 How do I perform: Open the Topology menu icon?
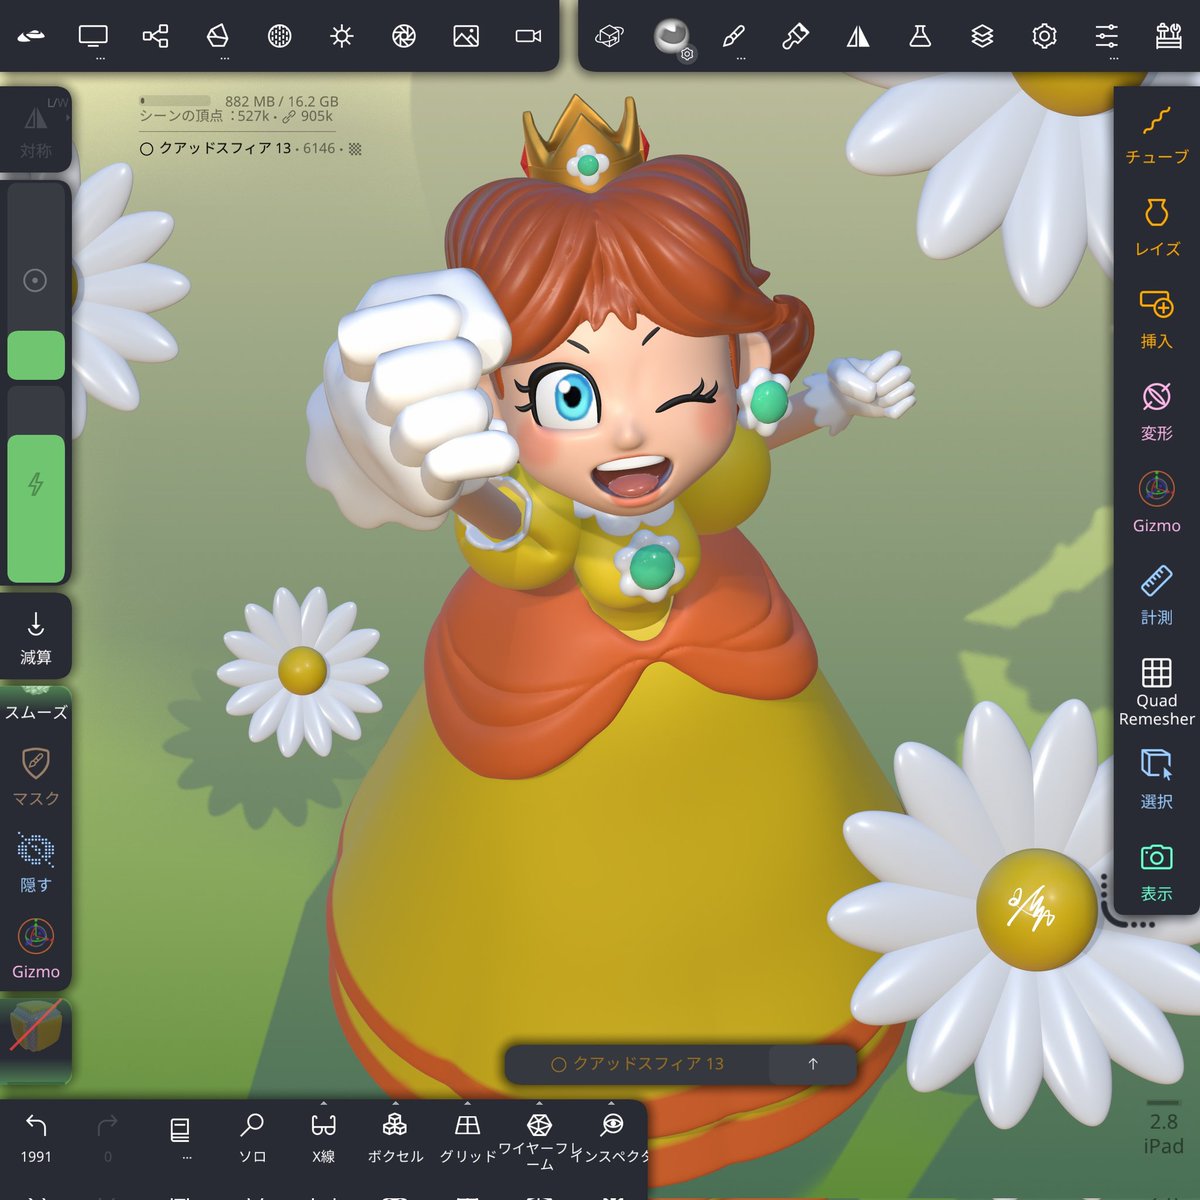217,37
